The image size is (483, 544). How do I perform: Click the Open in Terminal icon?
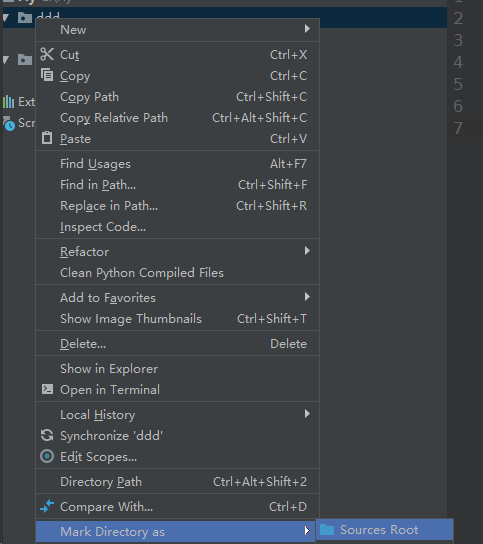coord(47,389)
